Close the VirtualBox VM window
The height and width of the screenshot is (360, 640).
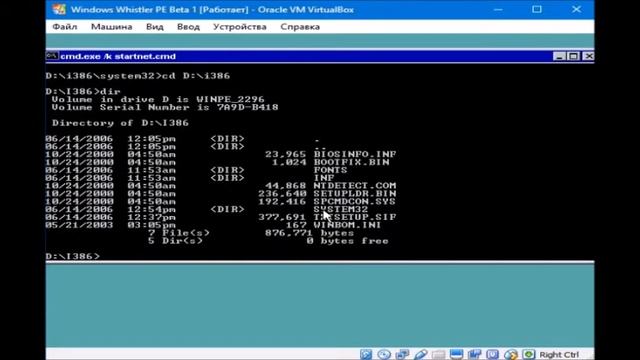(x=576, y=9)
